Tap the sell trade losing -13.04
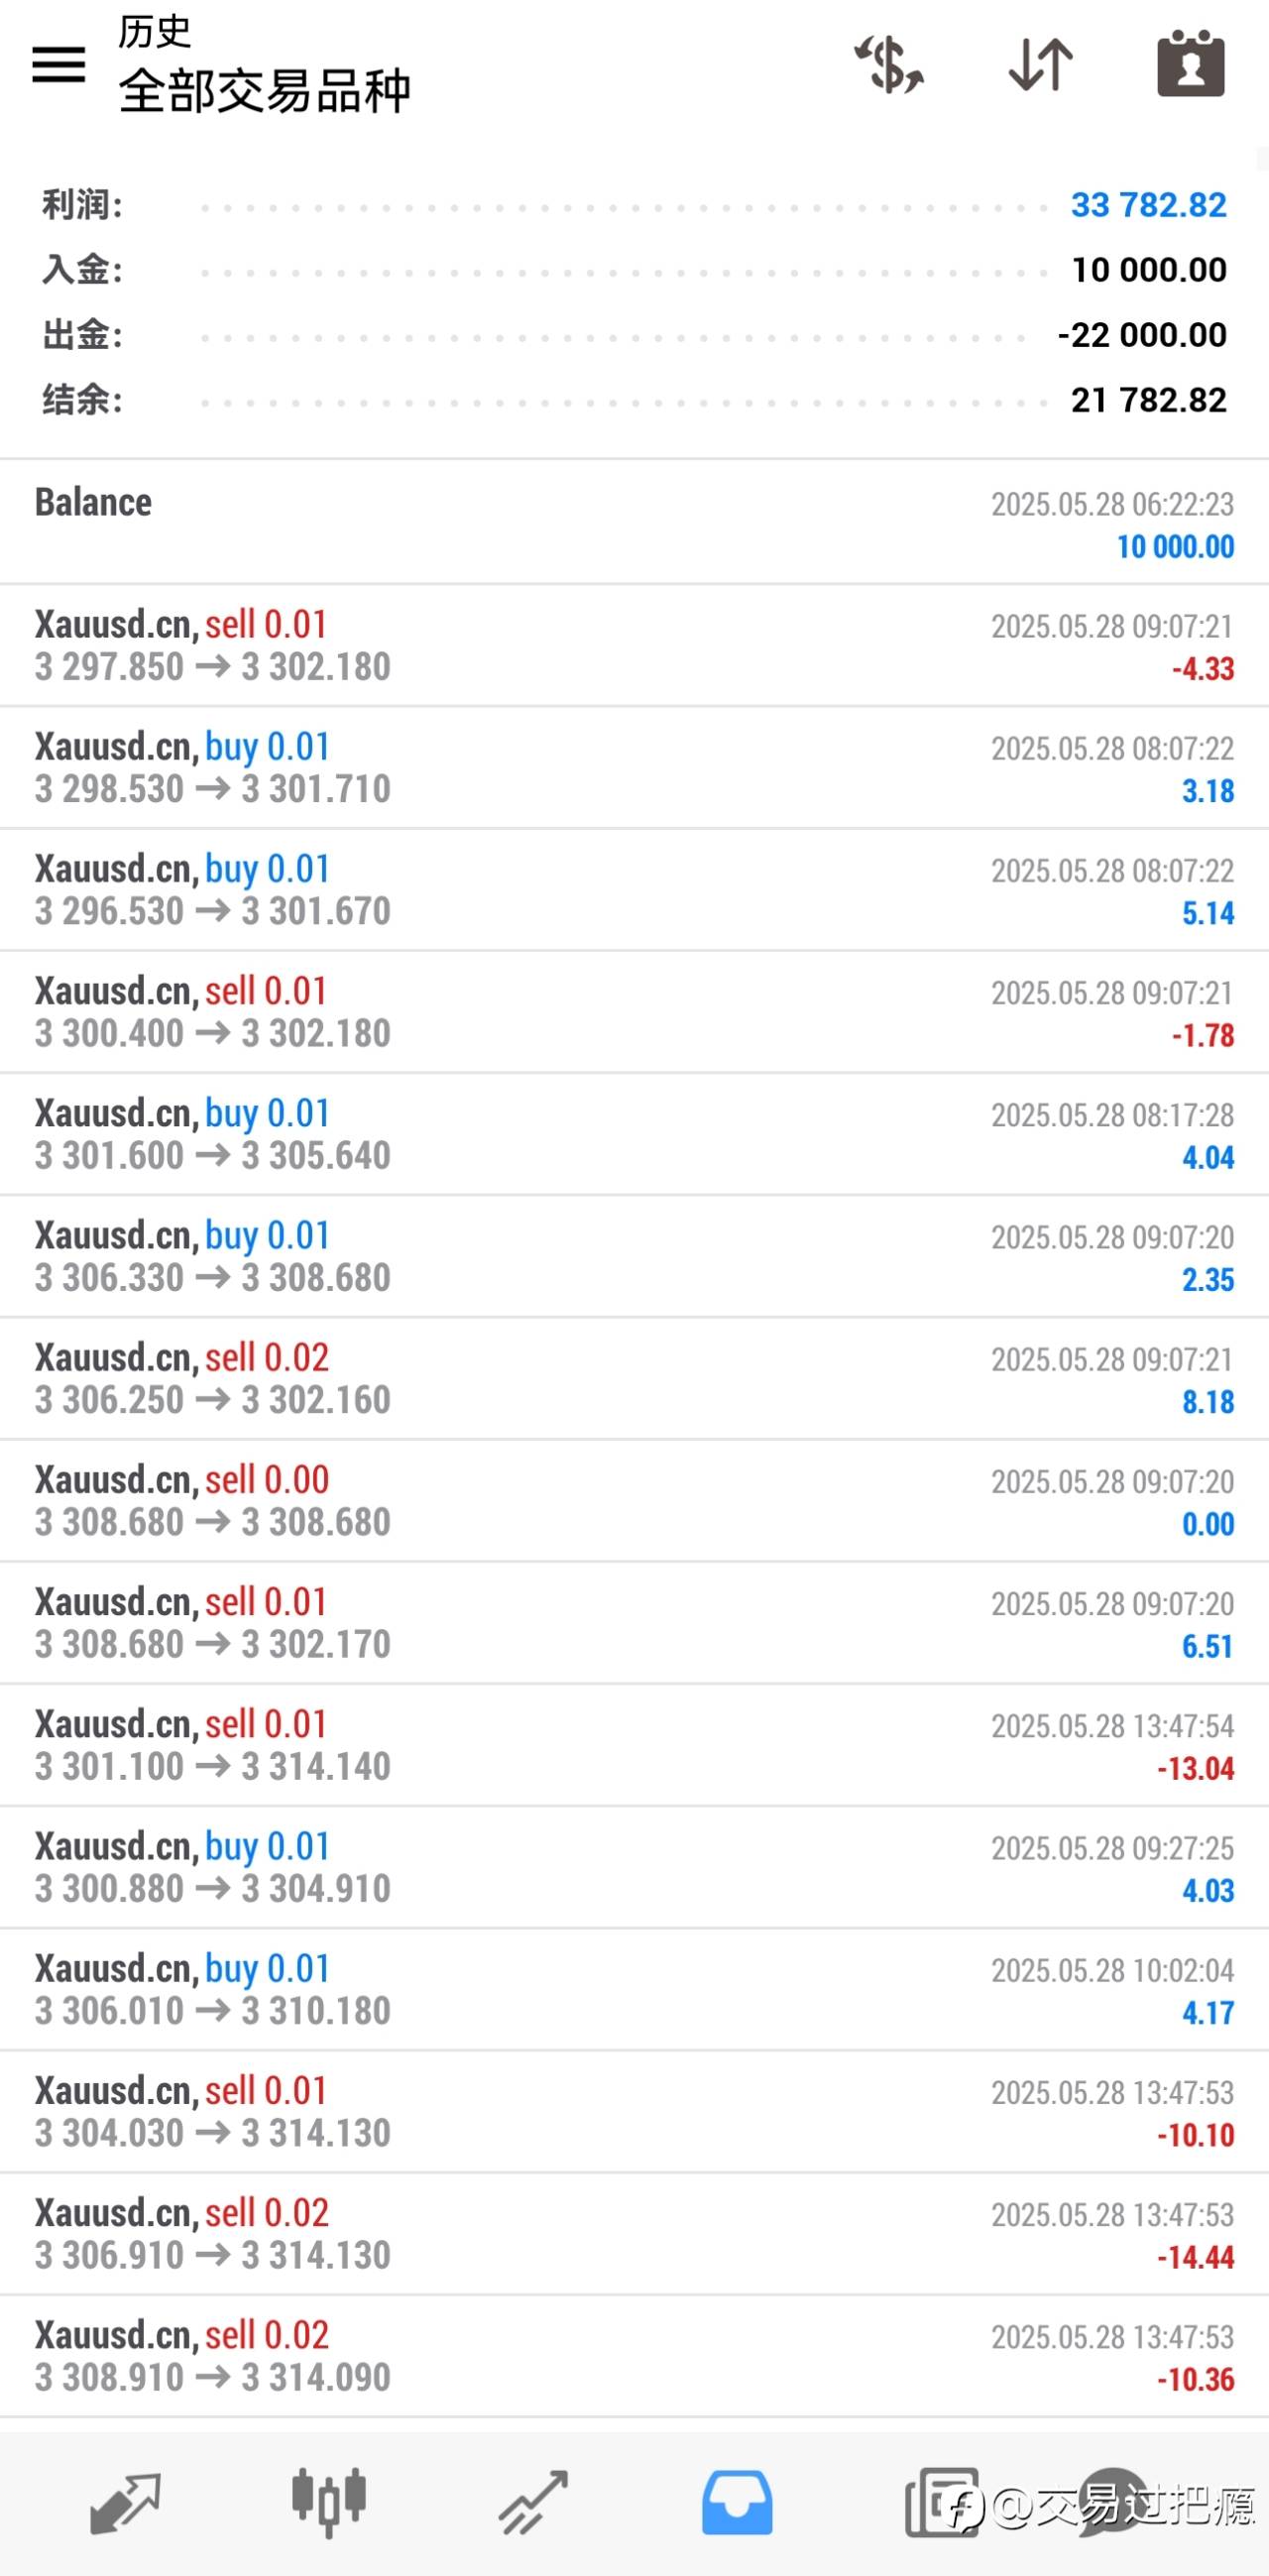Image resolution: width=1269 pixels, height=2576 pixels. pos(634,1746)
